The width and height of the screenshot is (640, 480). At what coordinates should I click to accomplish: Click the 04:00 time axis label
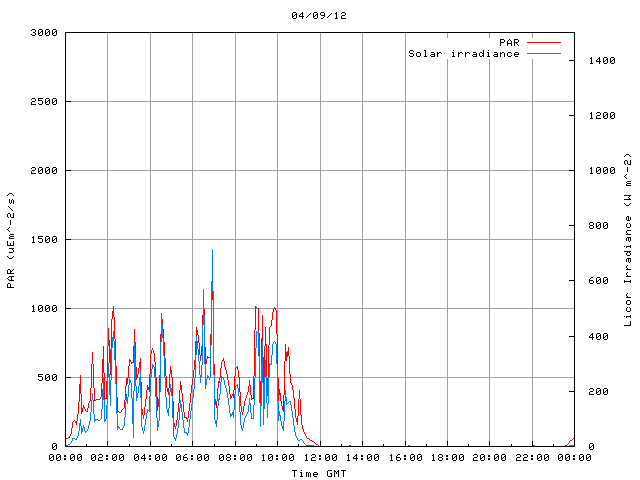150,458
